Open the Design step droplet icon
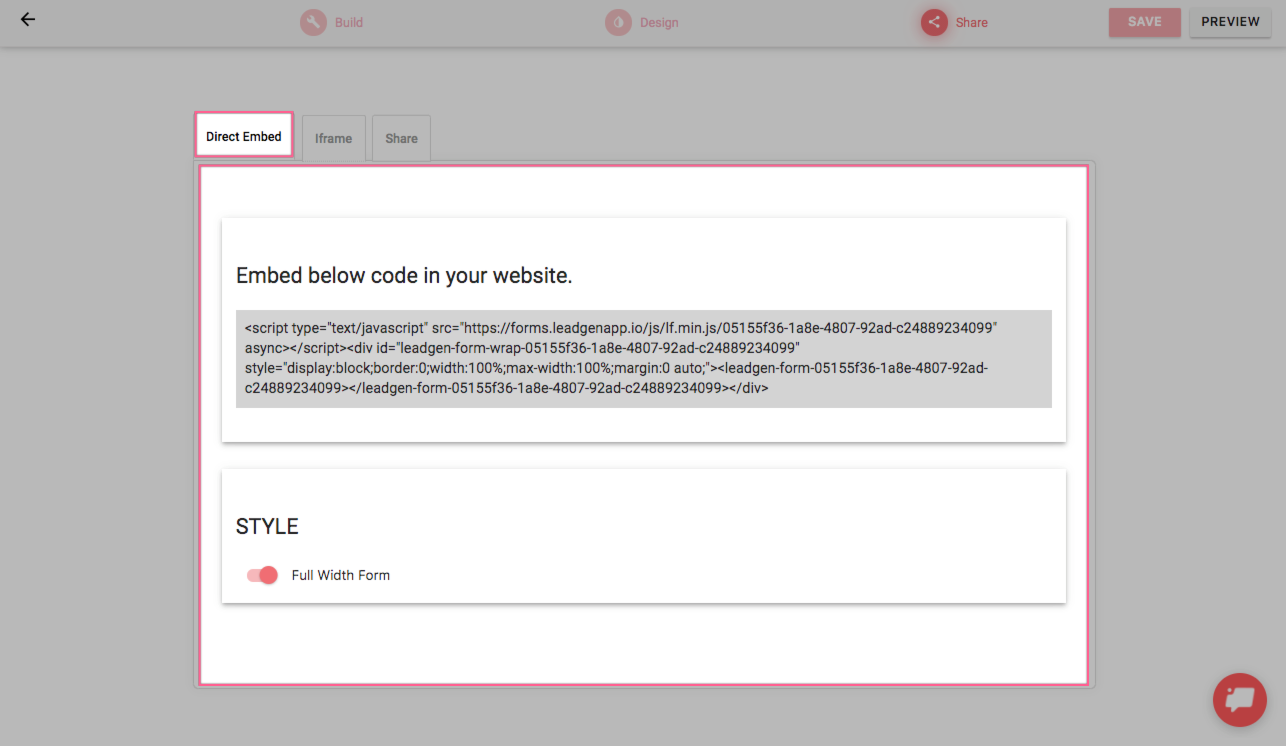This screenshot has width=1286, height=746. coord(618,22)
